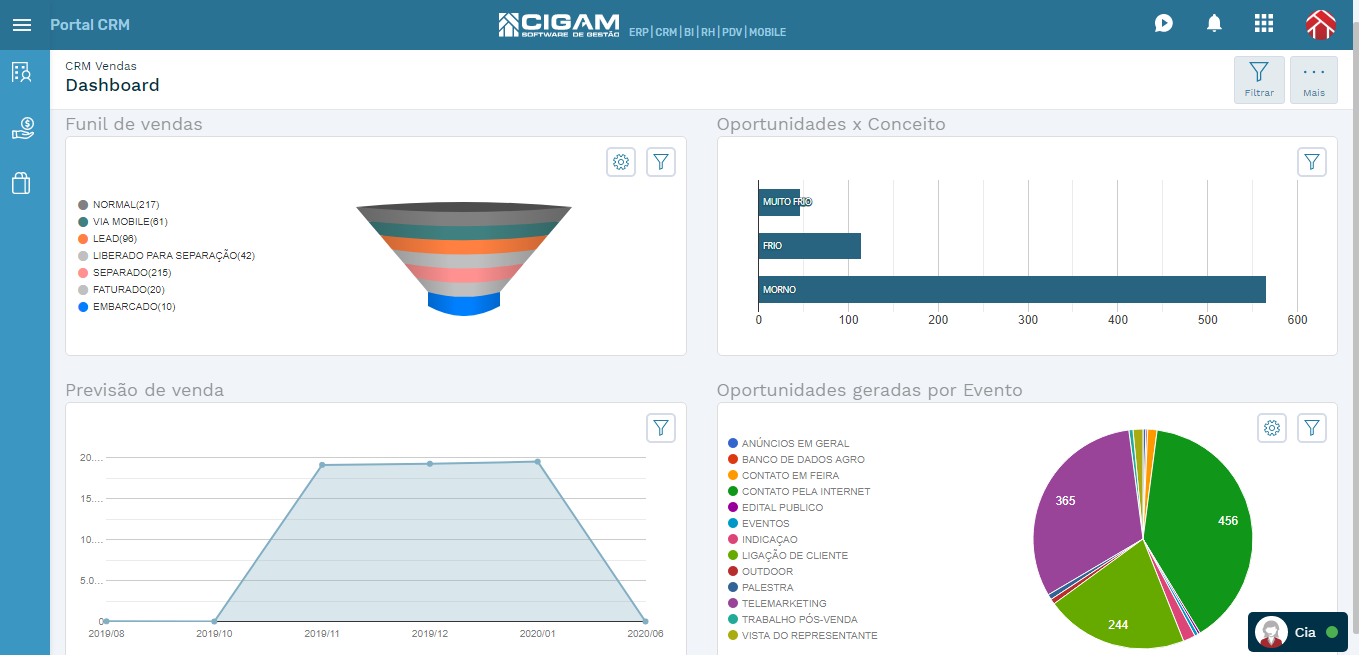Click OUTDOOR legend entry
Viewport: 1359px width, 655px height.
point(761,571)
